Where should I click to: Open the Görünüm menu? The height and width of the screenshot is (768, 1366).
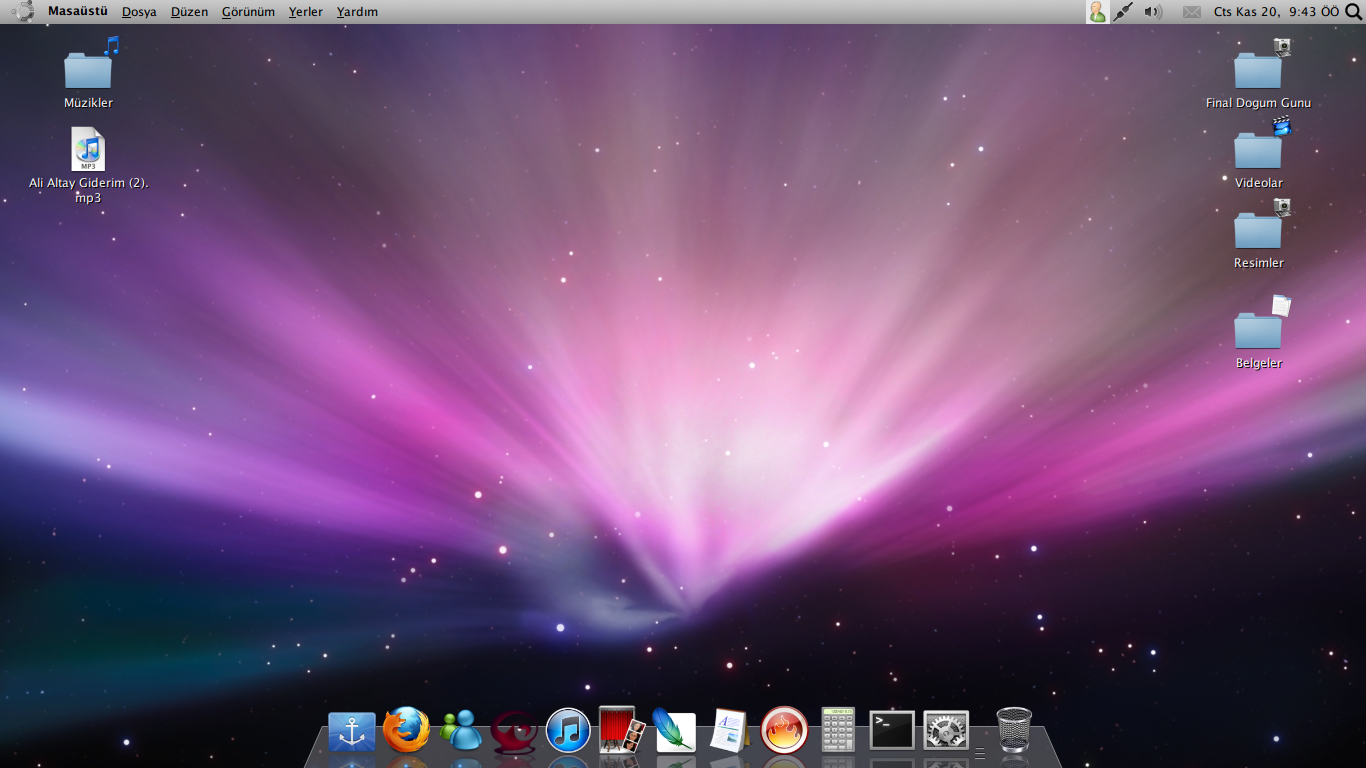pos(248,12)
